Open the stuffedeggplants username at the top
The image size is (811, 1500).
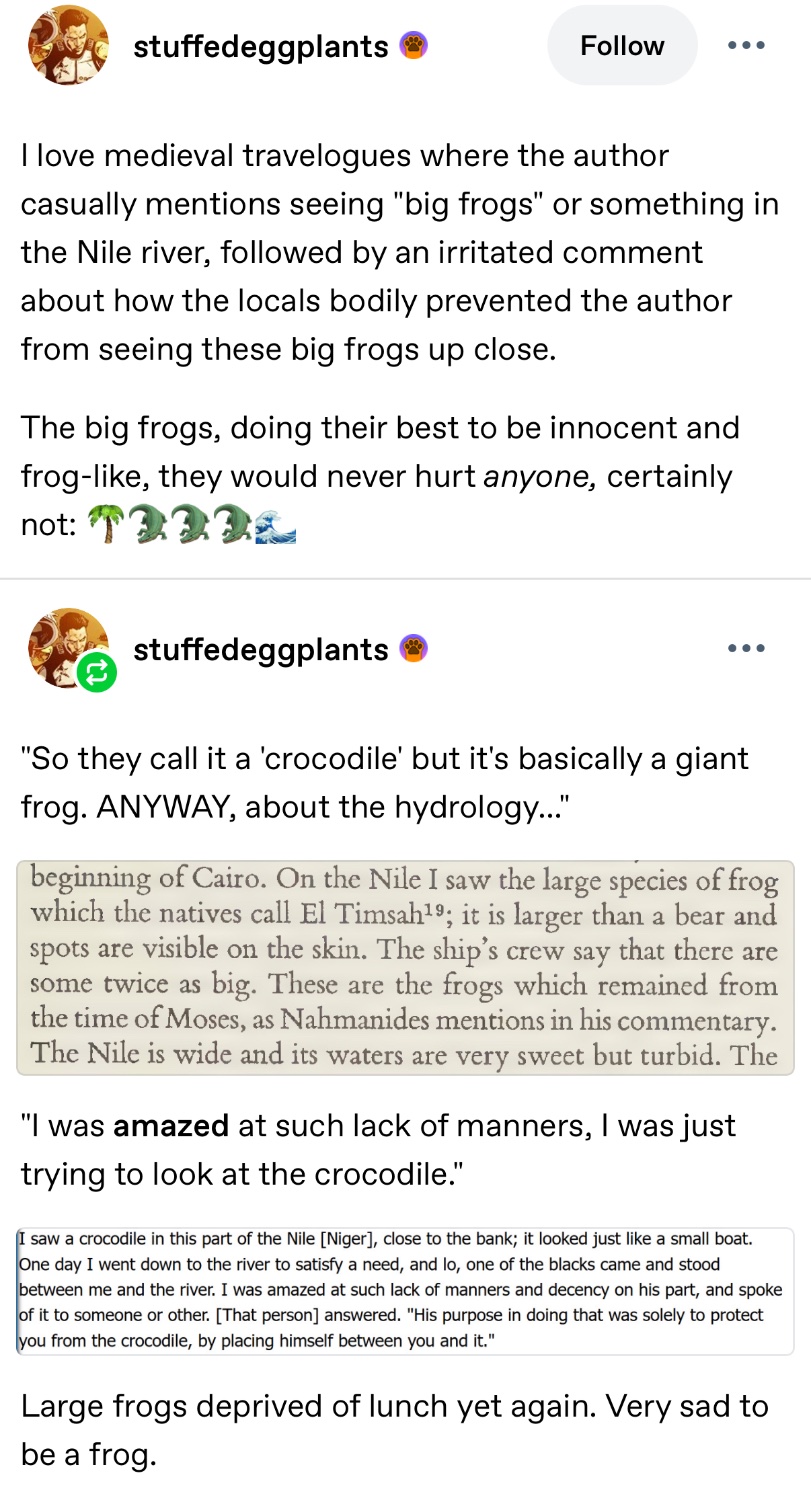(261, 46)
